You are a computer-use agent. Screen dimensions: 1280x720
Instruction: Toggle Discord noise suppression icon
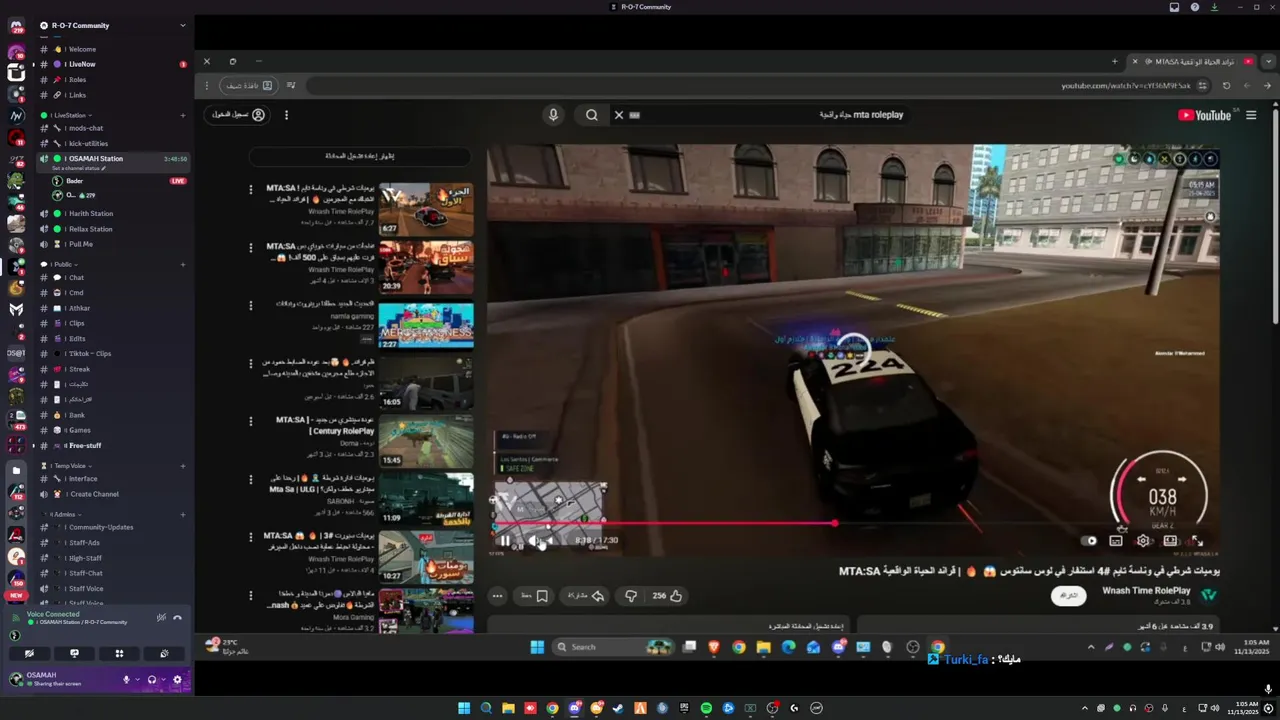(x=161, y=618)
